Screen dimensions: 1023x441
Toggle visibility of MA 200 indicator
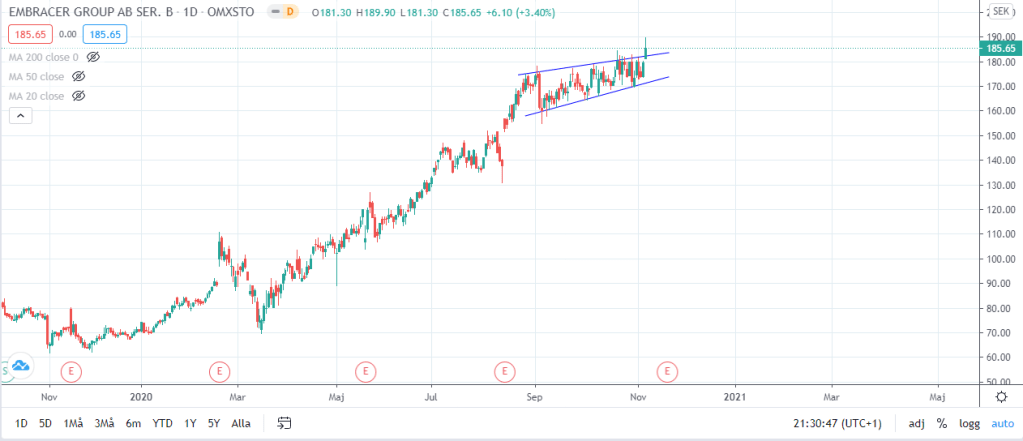[94, 58]
